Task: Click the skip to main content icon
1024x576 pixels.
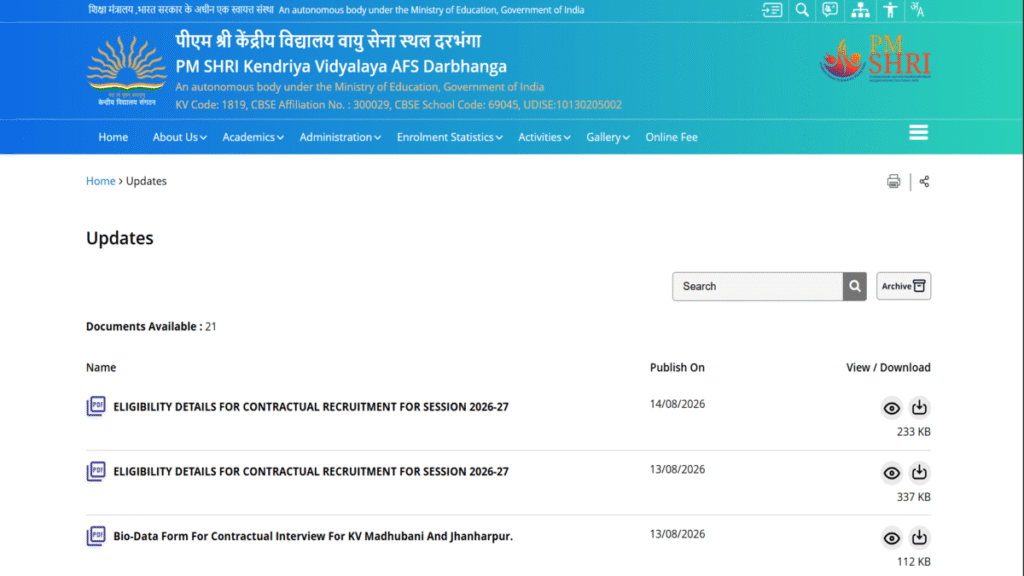Action: point(772,10)
